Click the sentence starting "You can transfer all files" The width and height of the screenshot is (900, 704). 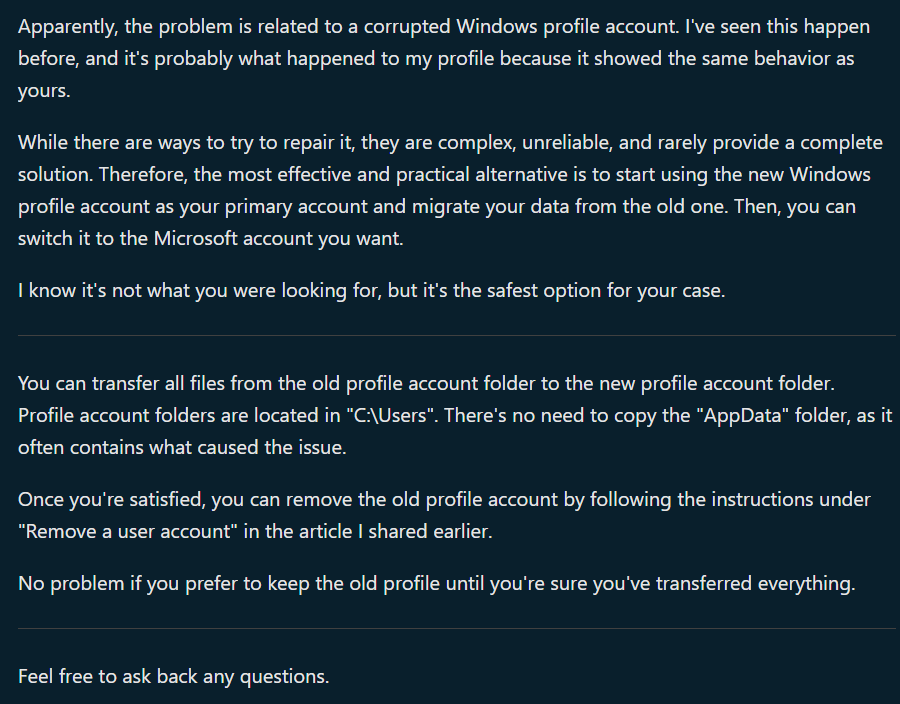click(426, 384)
